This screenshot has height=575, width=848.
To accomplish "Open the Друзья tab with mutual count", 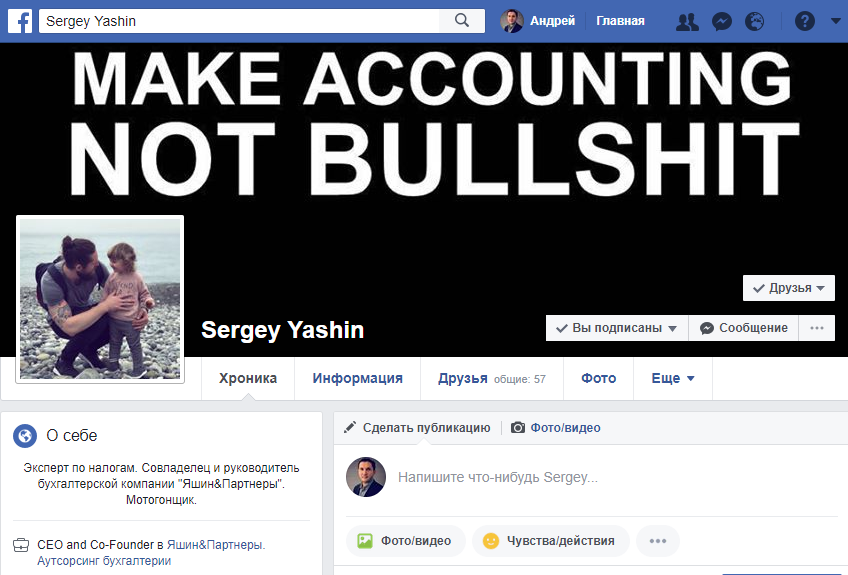I will click(x=492, y=379).
